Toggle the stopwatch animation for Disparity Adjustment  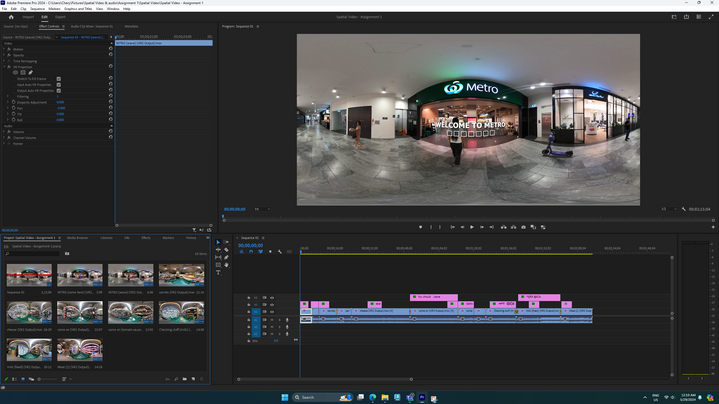tap(14, 102)
